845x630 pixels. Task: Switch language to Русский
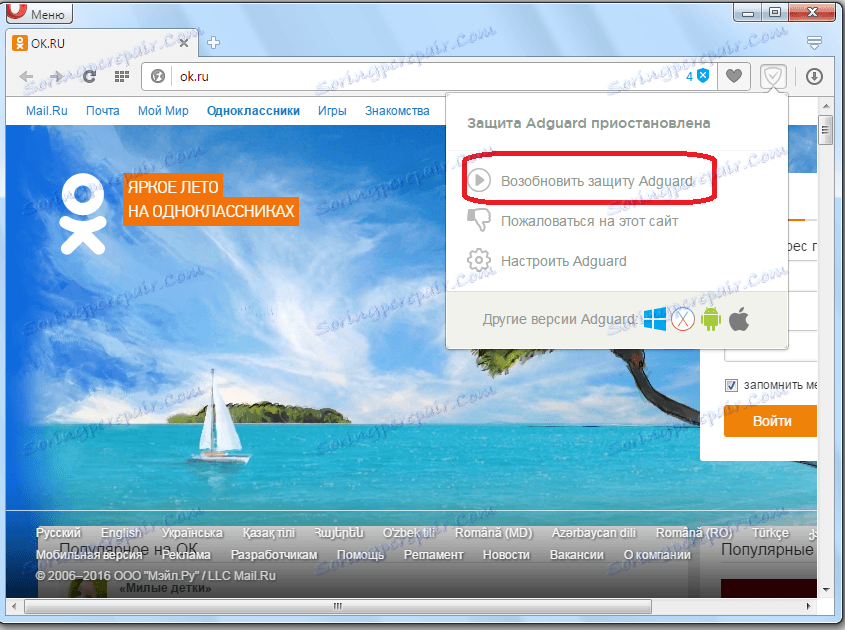pos(58,533)
